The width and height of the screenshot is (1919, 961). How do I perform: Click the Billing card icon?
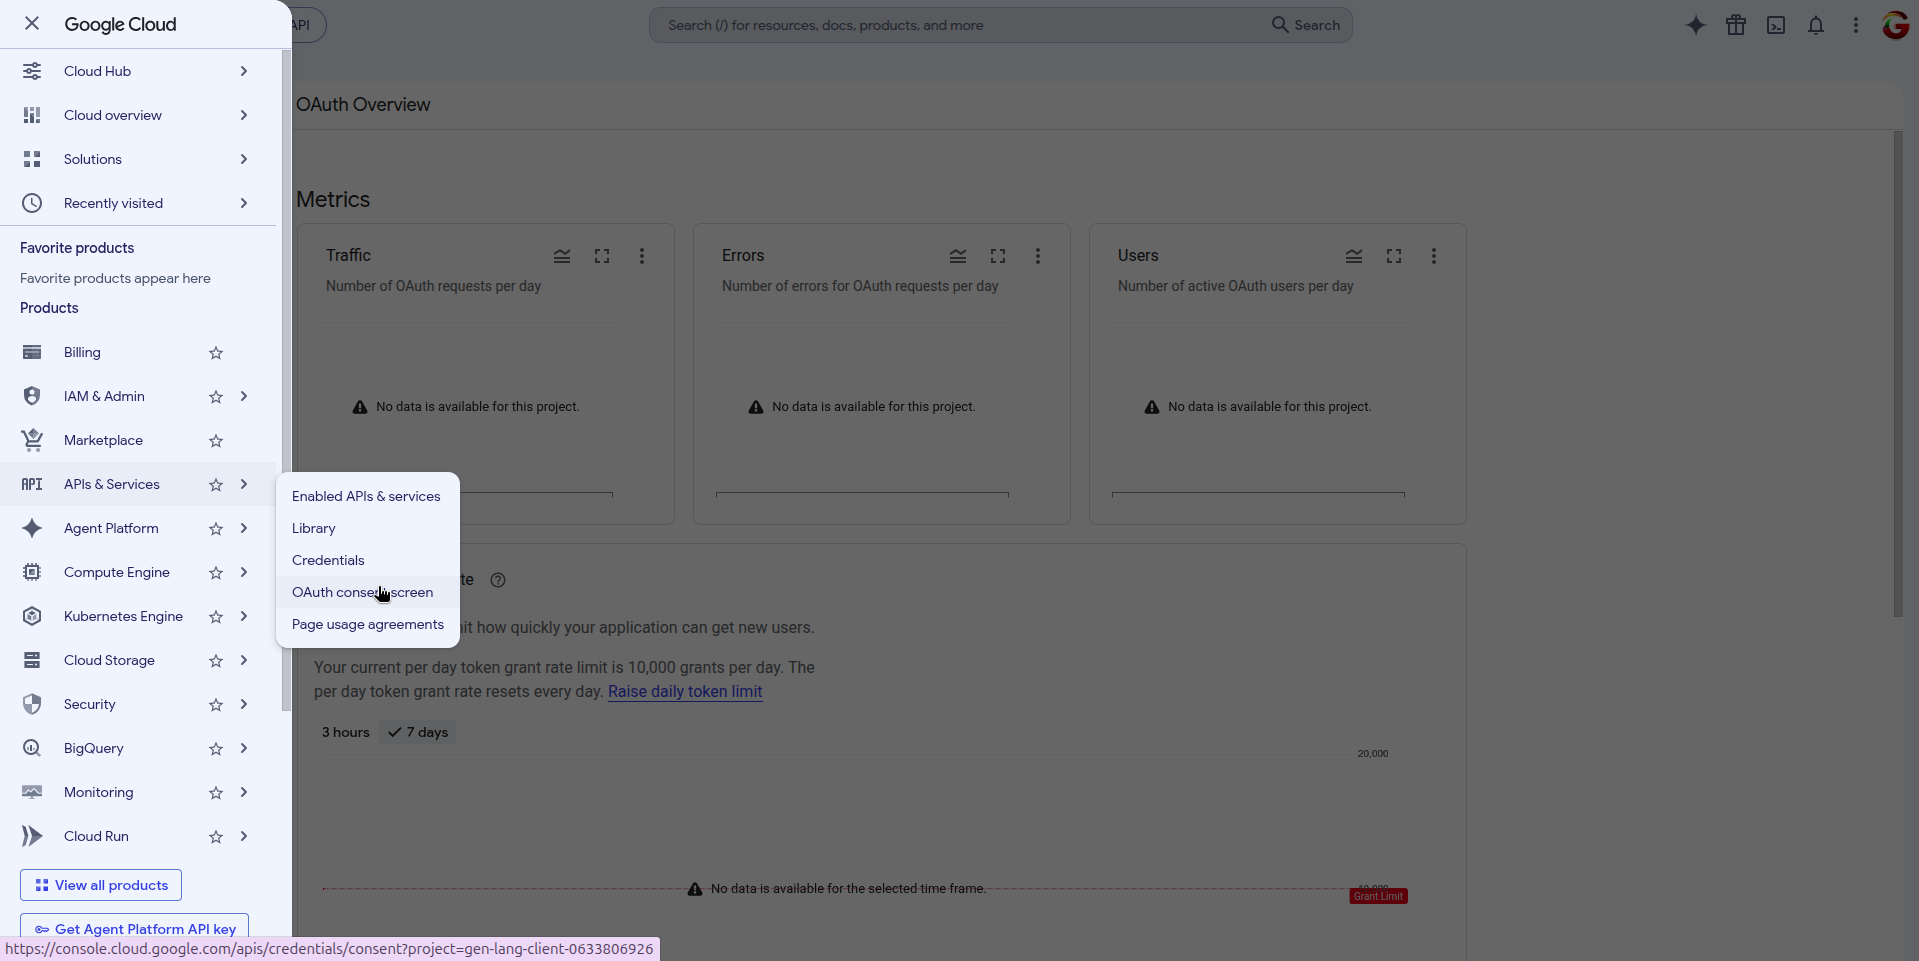point(32,352)
